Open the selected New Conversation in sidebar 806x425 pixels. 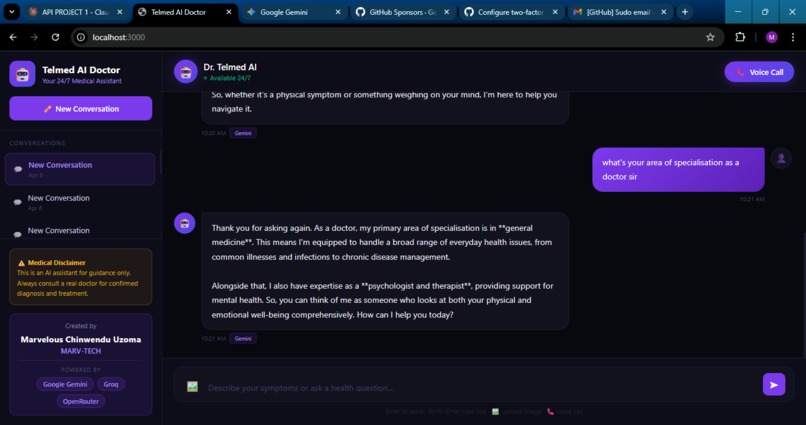point(80,169)
